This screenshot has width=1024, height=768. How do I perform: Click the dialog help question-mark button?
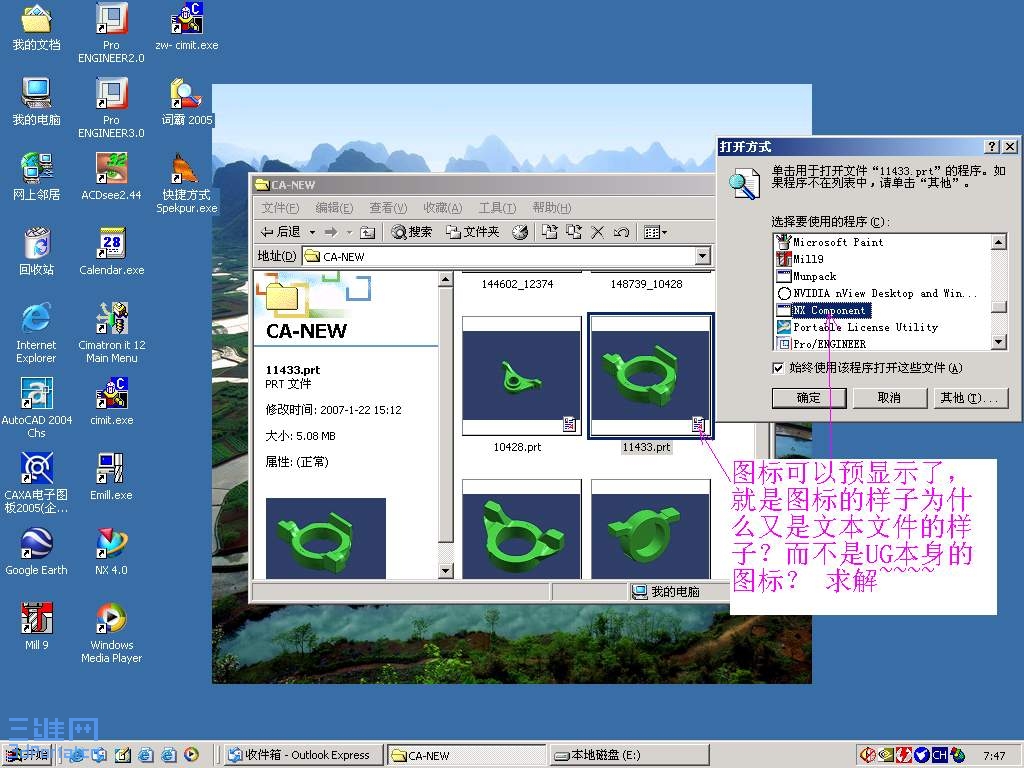coord(992,146)
